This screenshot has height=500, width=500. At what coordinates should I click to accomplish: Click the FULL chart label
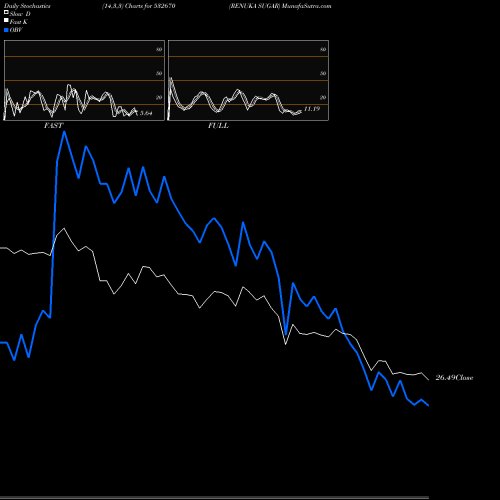[218, 126]
